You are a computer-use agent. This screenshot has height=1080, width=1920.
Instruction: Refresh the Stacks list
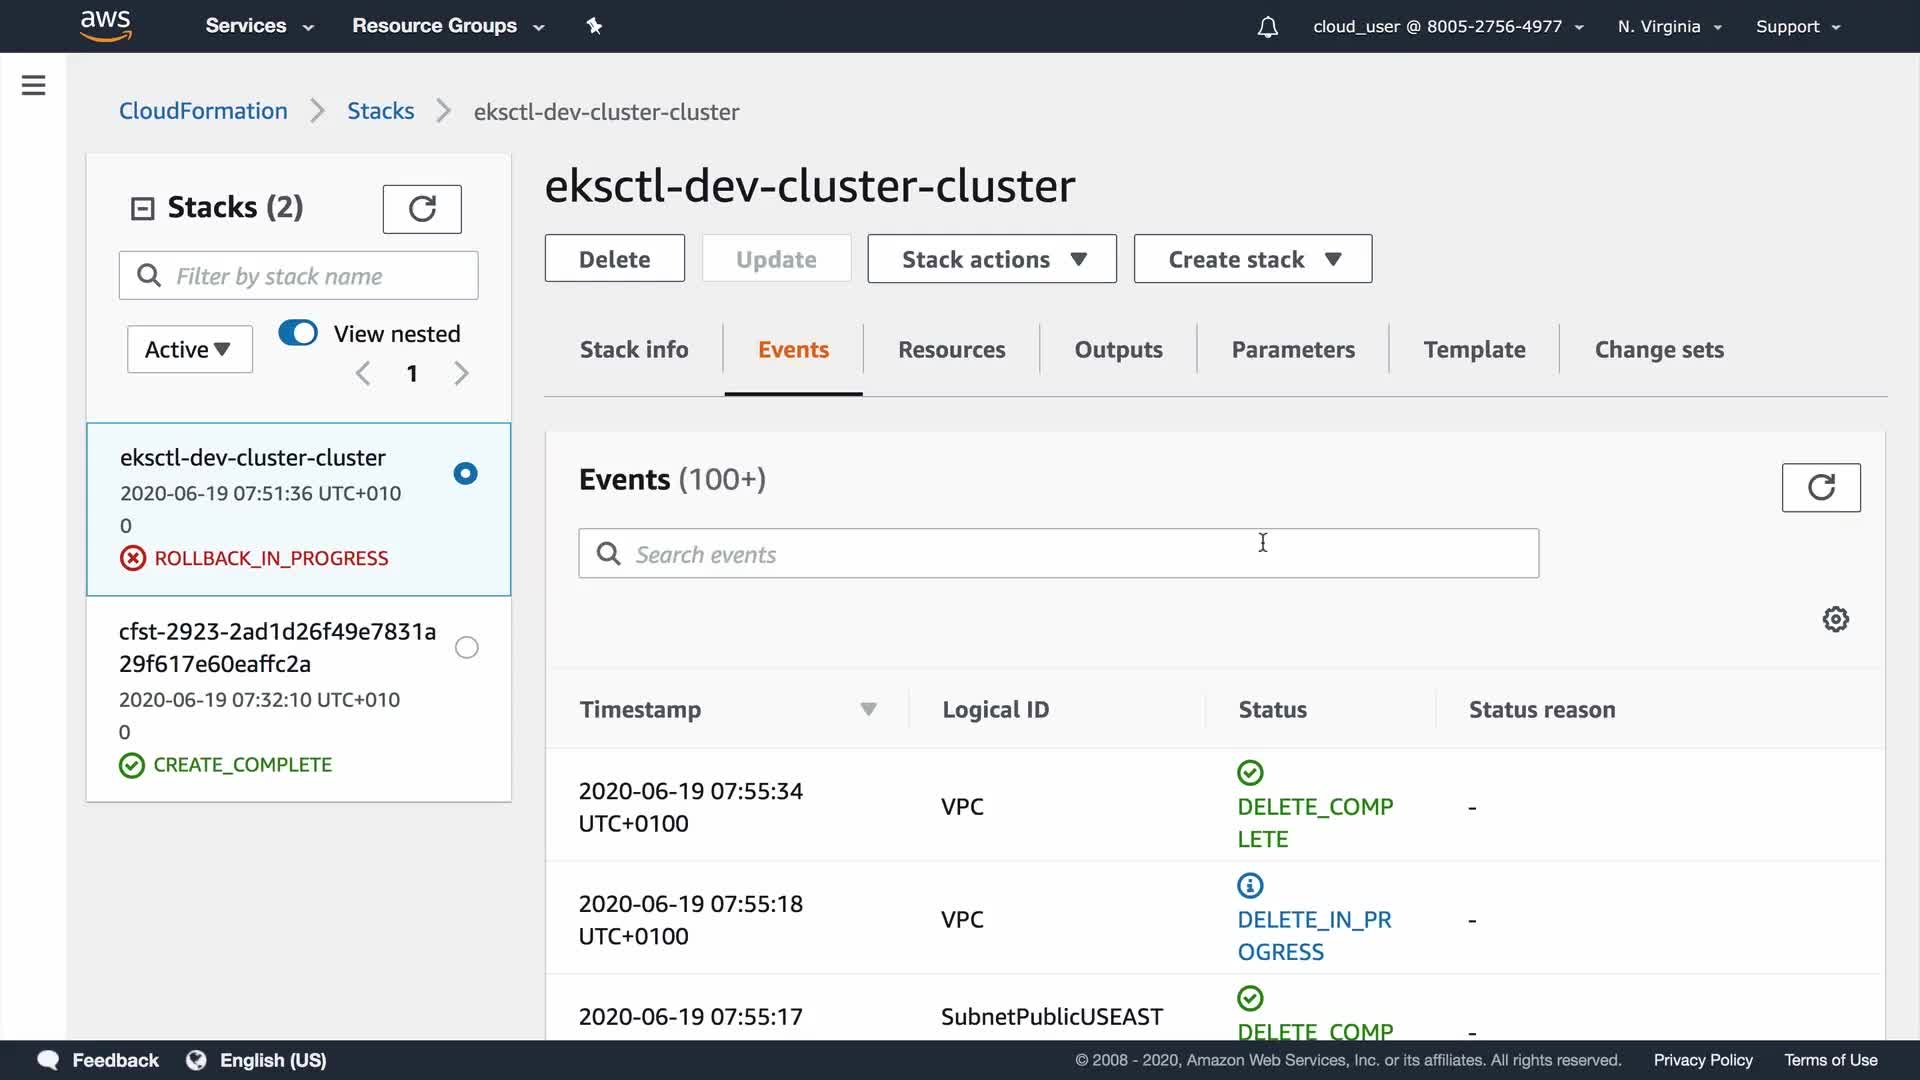click(x=422, y=209)
